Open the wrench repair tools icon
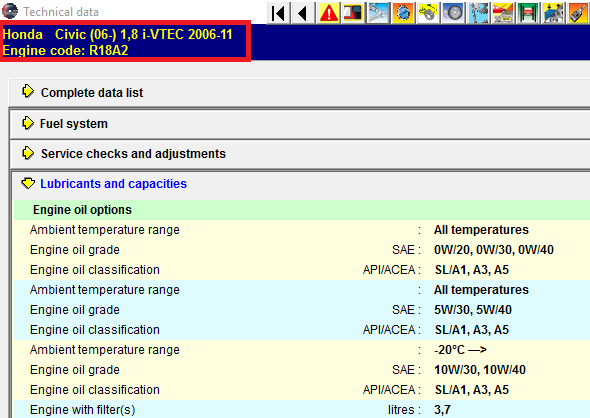The image size is (590, 418). pos(378,13)
